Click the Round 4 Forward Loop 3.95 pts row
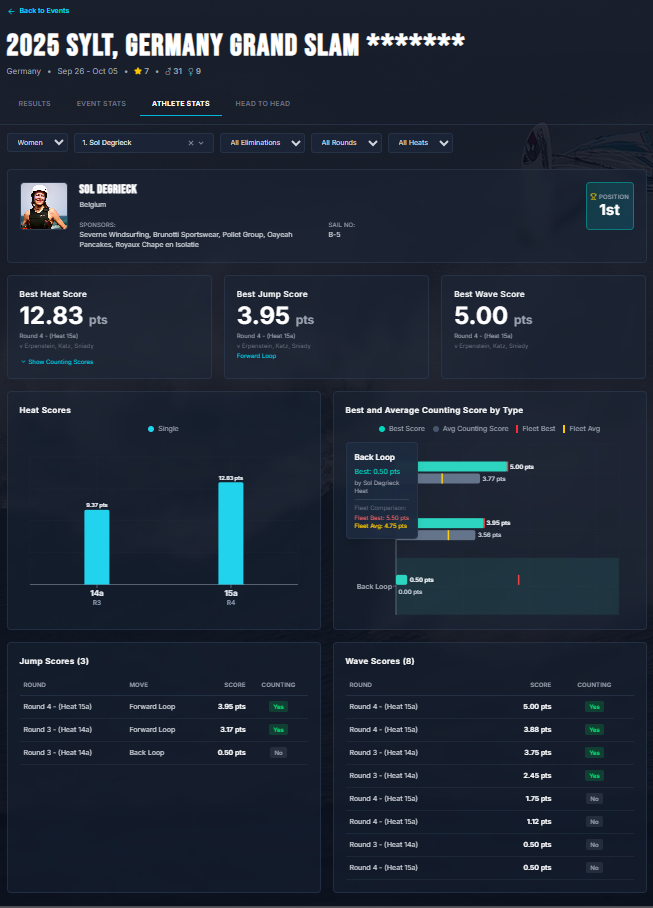This screenshot has height=908, width=653. click(164, 707)
